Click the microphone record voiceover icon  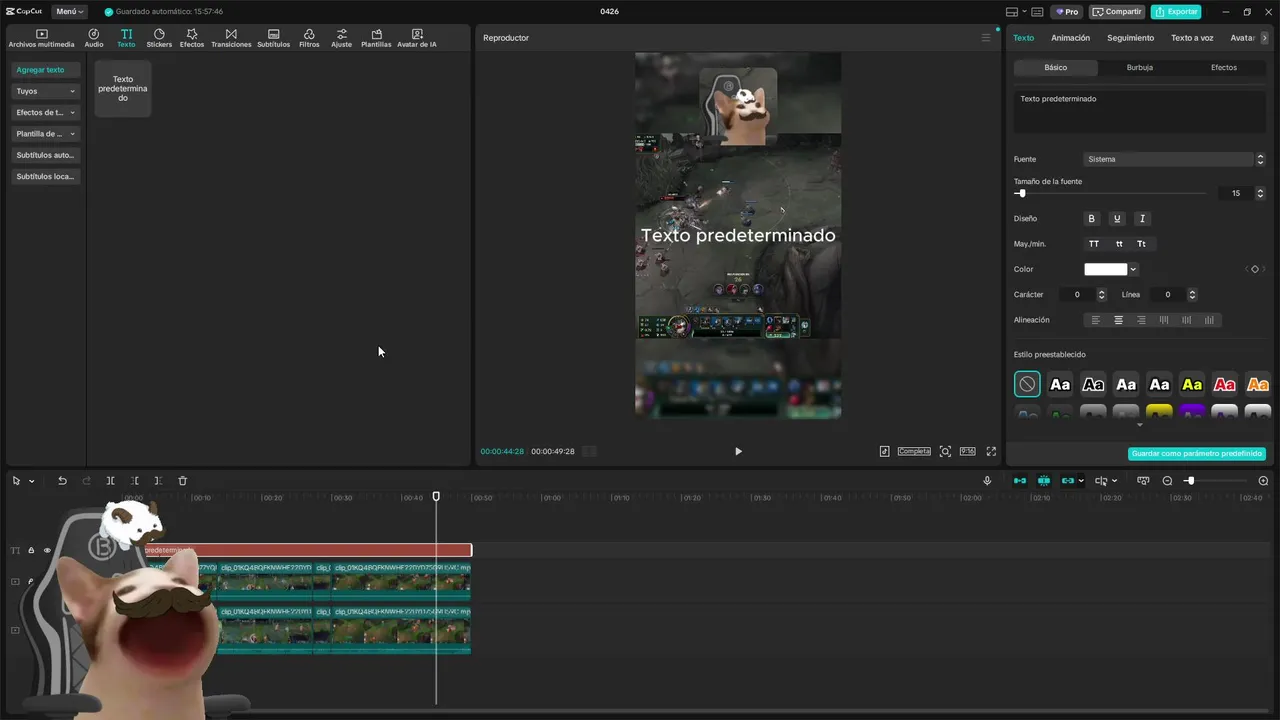click(x=987, y=481)
